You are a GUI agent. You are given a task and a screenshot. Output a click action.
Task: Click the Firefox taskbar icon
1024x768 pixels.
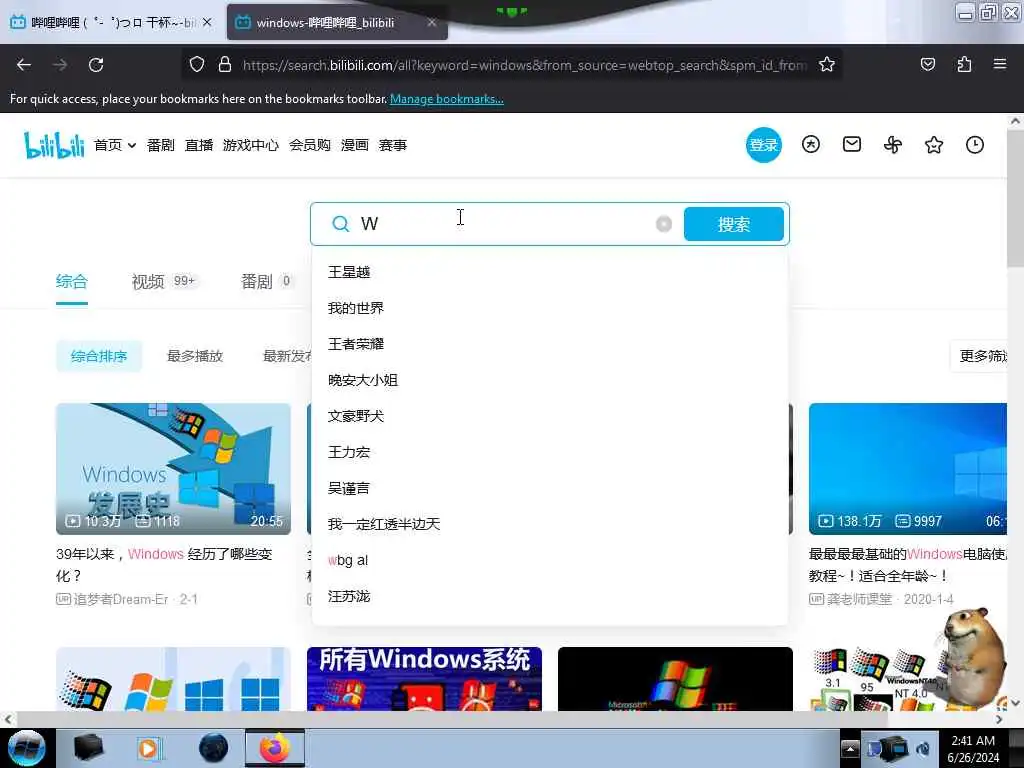point(275,748)
